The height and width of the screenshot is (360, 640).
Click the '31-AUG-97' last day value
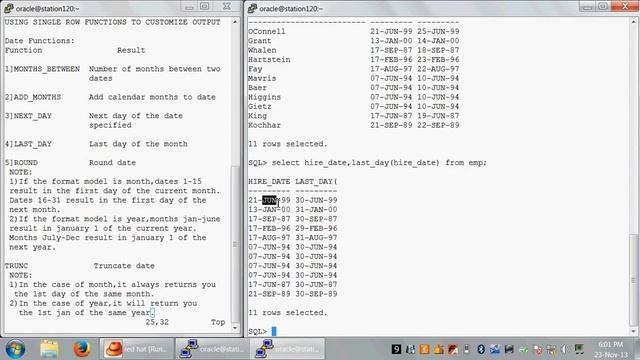(x=316, y=238)
